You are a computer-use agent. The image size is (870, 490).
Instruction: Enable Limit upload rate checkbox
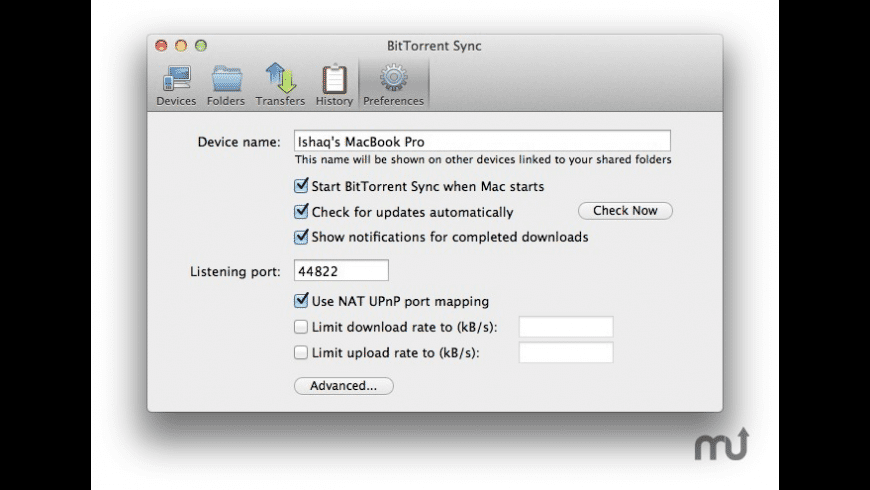tap(301, 352)
